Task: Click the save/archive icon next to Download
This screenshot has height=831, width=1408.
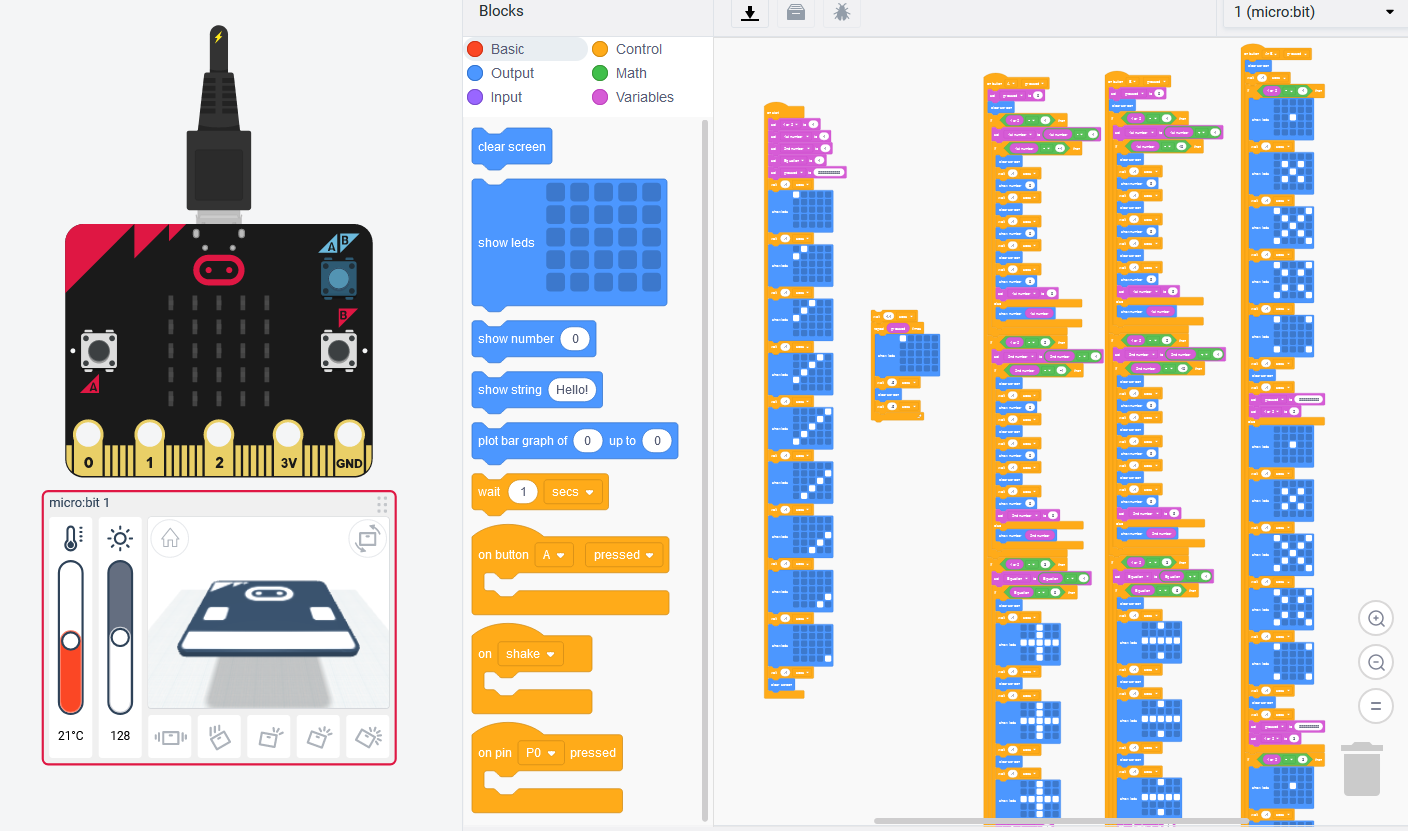Action: click(x=796, y=14)
